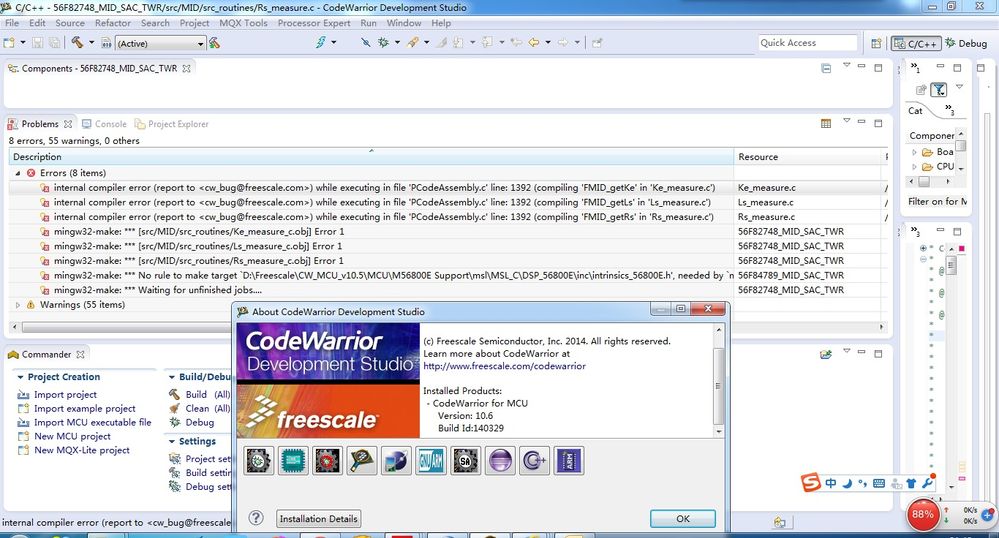Image resolution: width=999 pixels, height=538 pixels.
Task: Click the SA plugin icon in the About dialog
Action: [465, 460]
